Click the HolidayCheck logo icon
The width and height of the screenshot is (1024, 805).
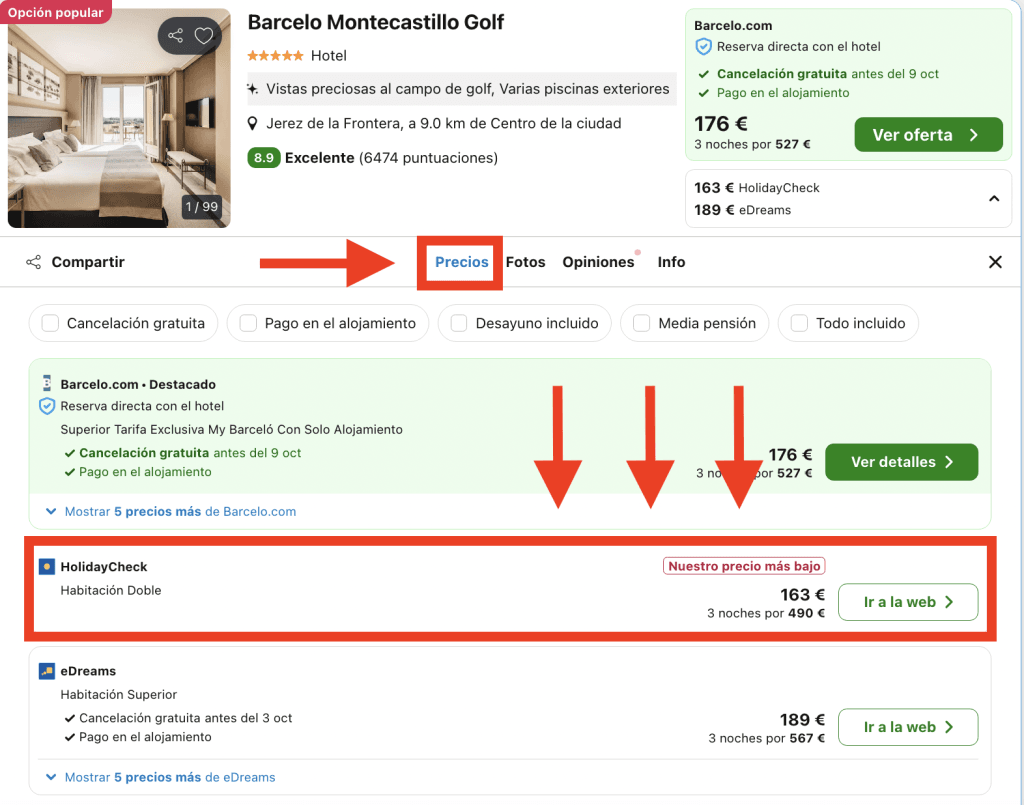tap(47, 567)
